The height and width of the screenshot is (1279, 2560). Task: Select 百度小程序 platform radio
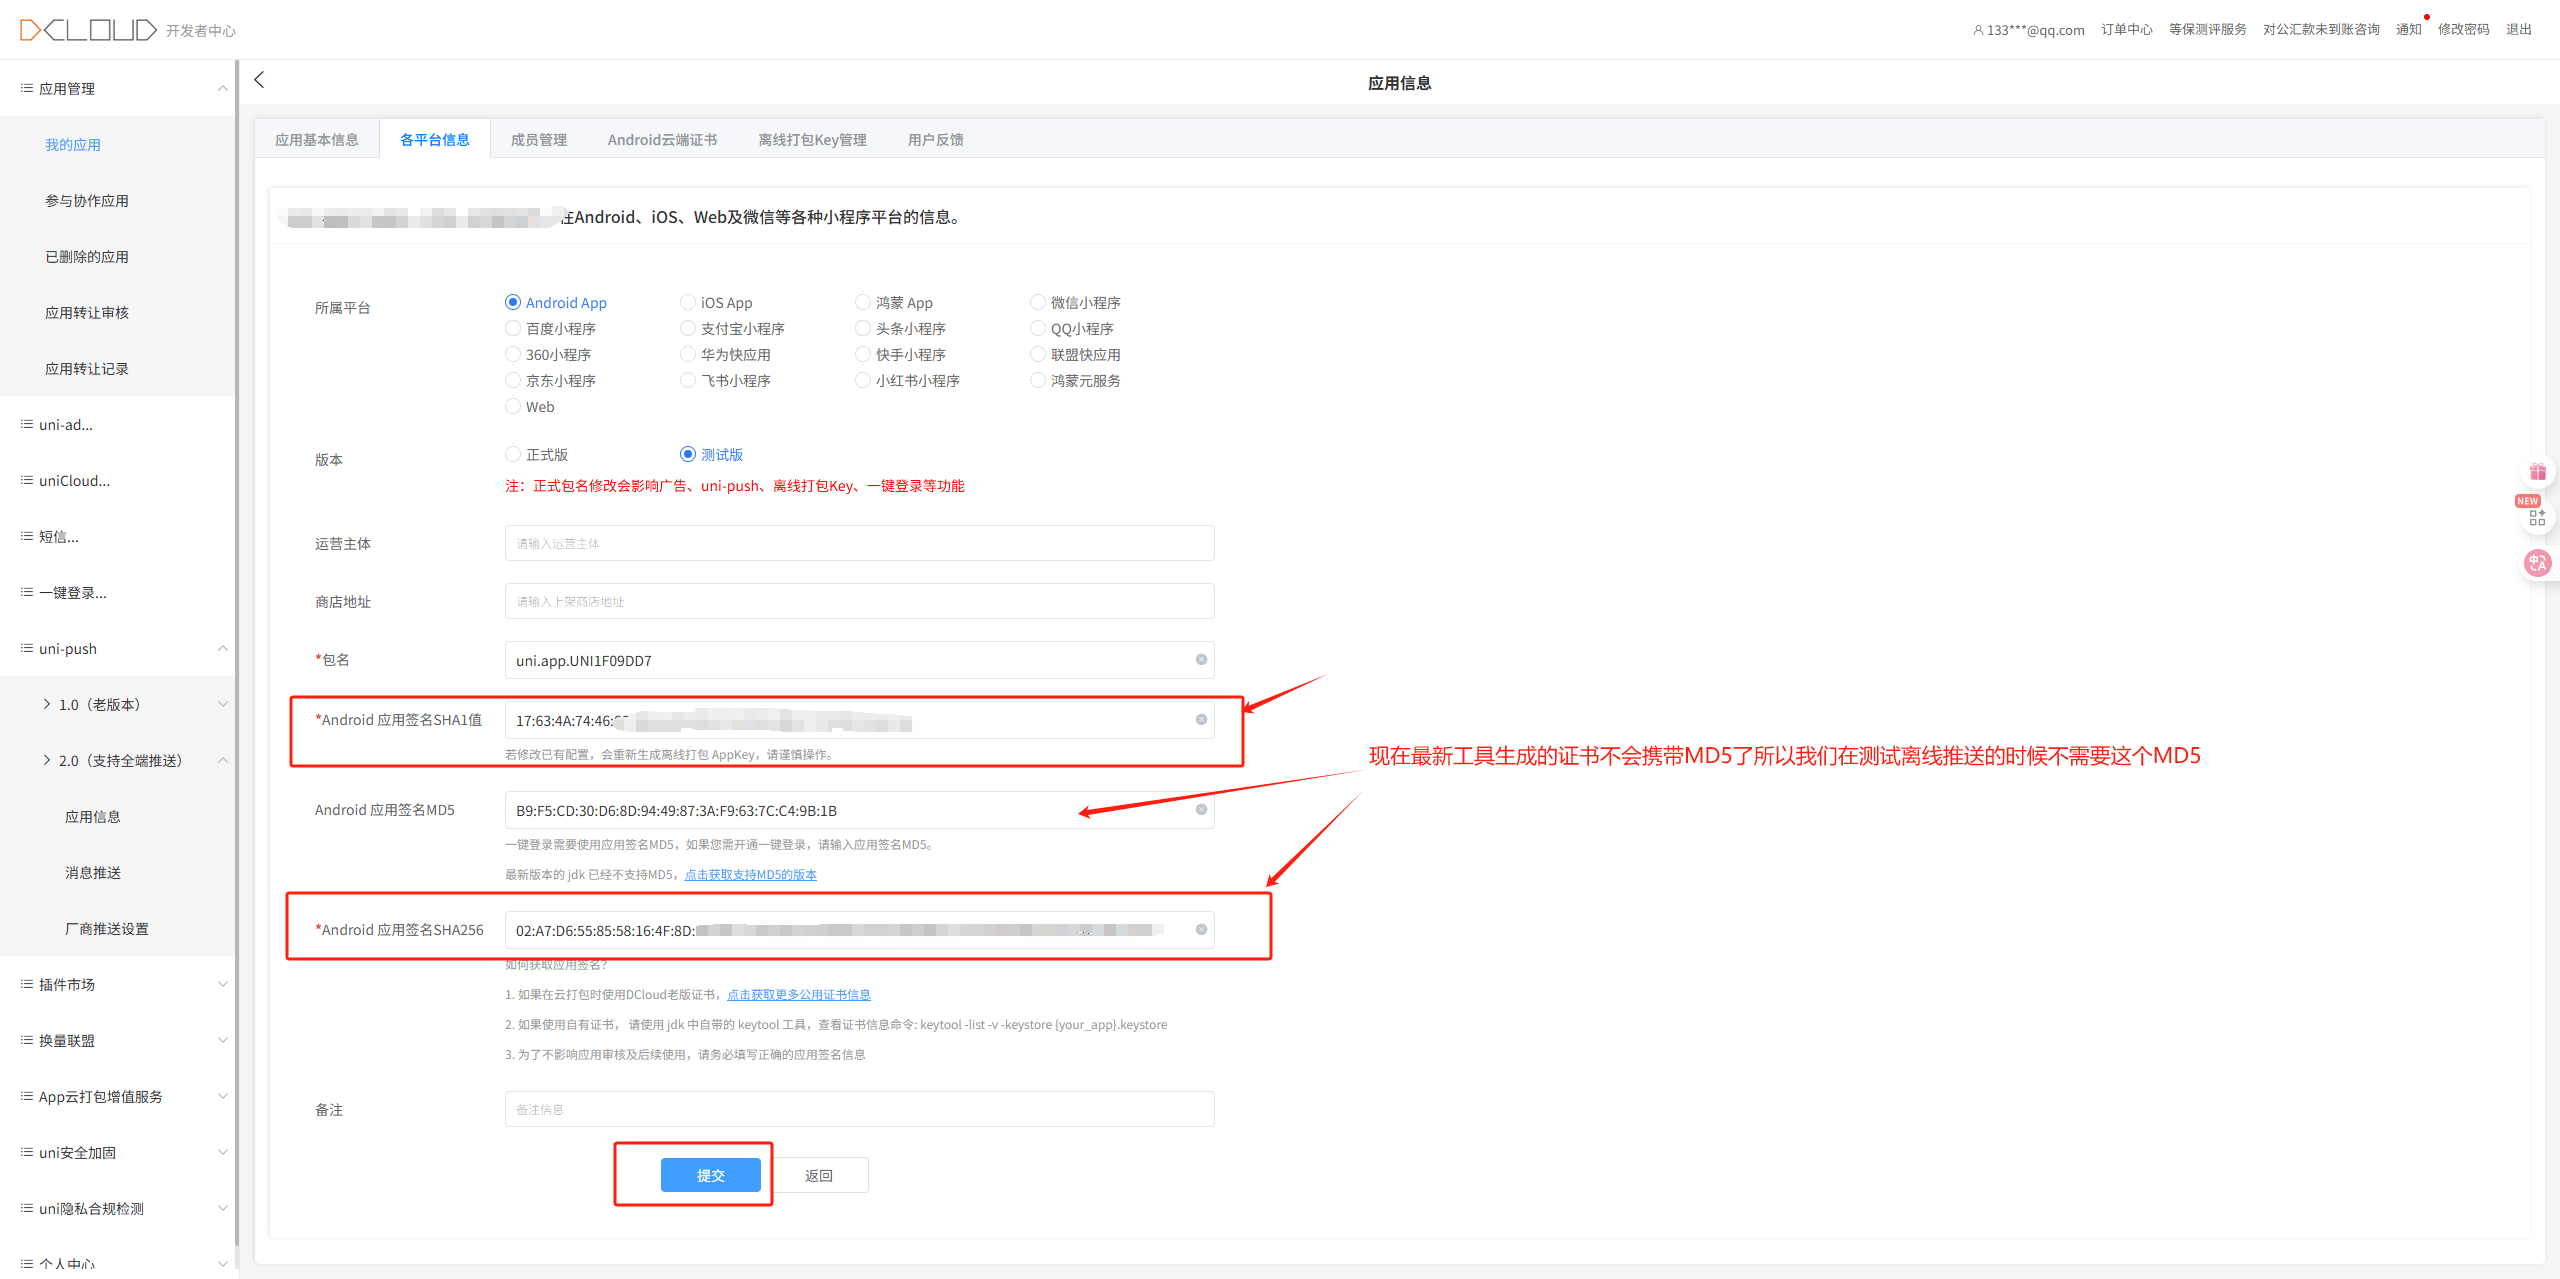coord(513,328)
